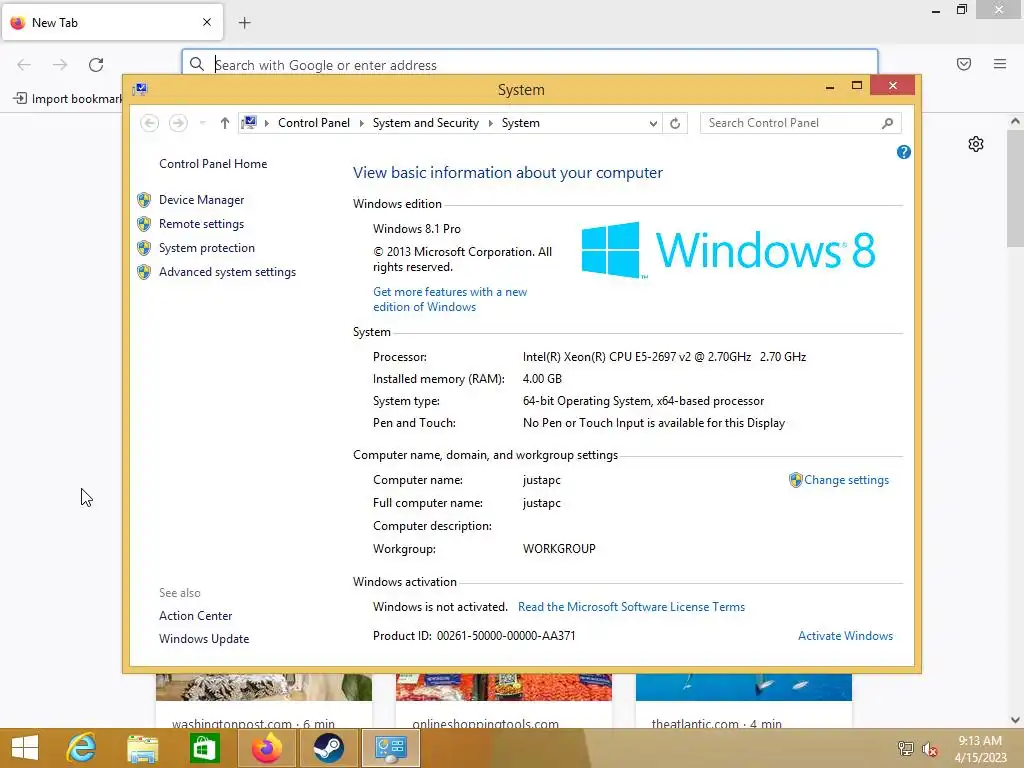Click the computer icon in the address bar
The height and width of the screenshot is (768, 1024).
(249, 123)
